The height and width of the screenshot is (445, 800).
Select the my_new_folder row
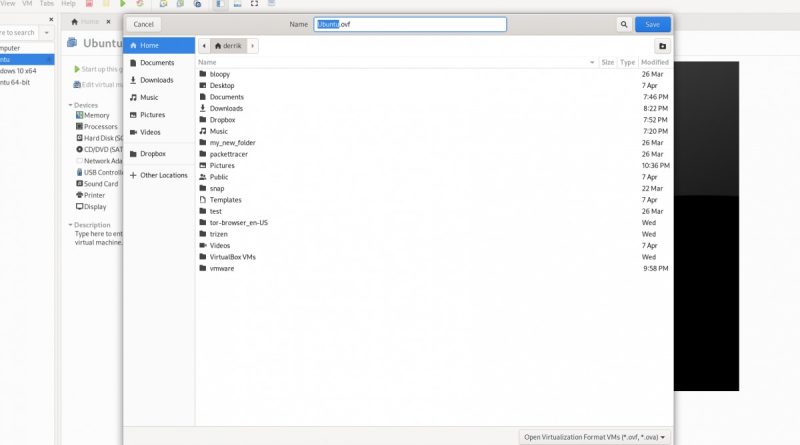pos(434,143)
